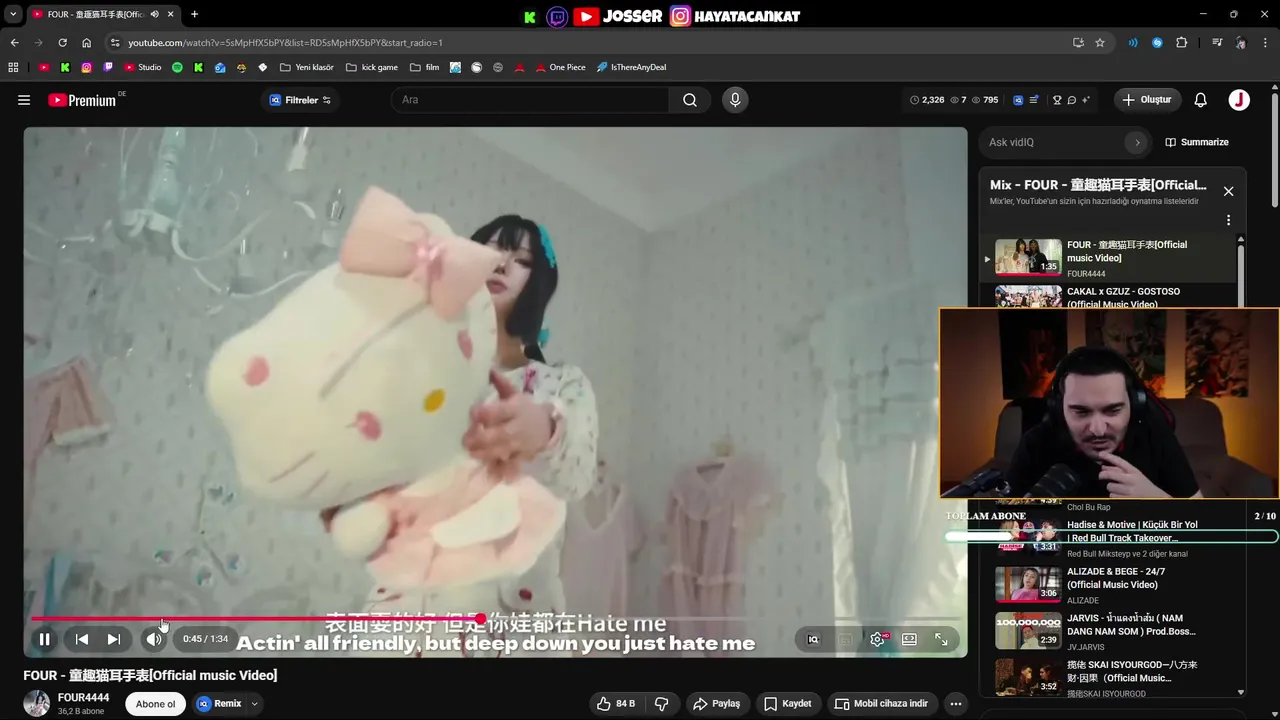Submit Ask vidIQ arrow button
The width and height of the screenshot is (1280, 720).
(x=1136, y=142)
